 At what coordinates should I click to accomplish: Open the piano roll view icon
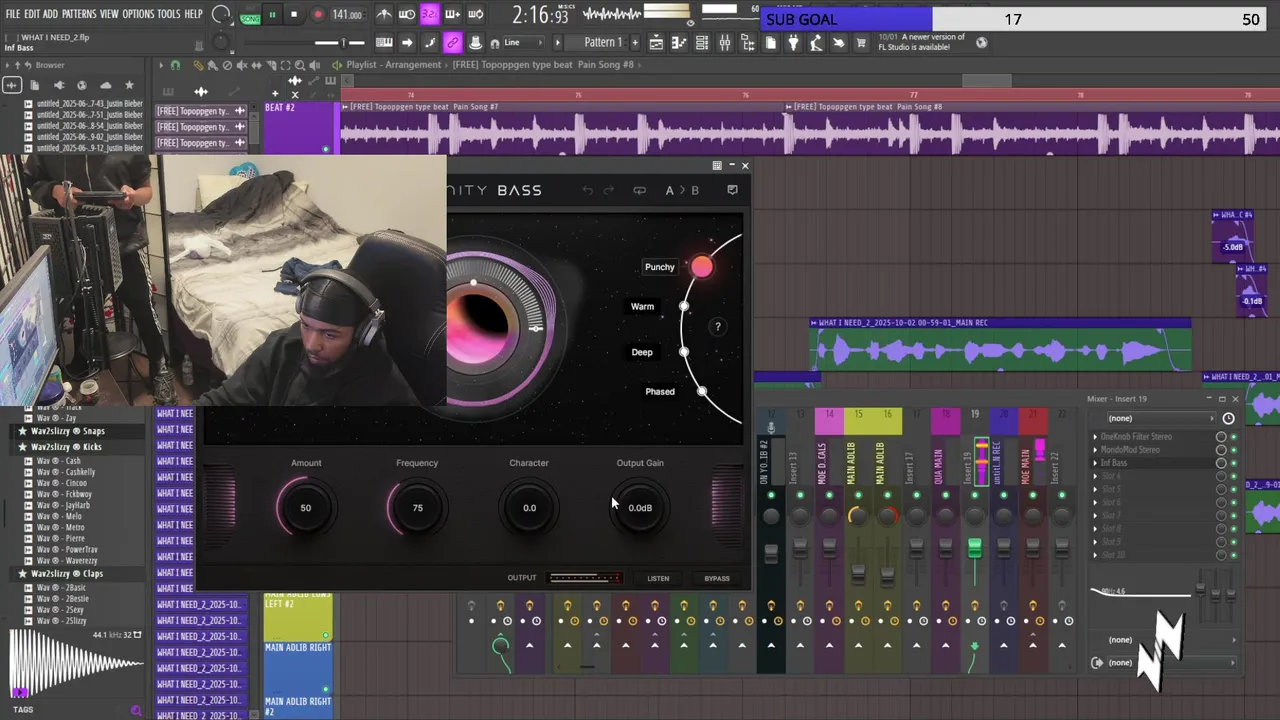tap(679, 43)
